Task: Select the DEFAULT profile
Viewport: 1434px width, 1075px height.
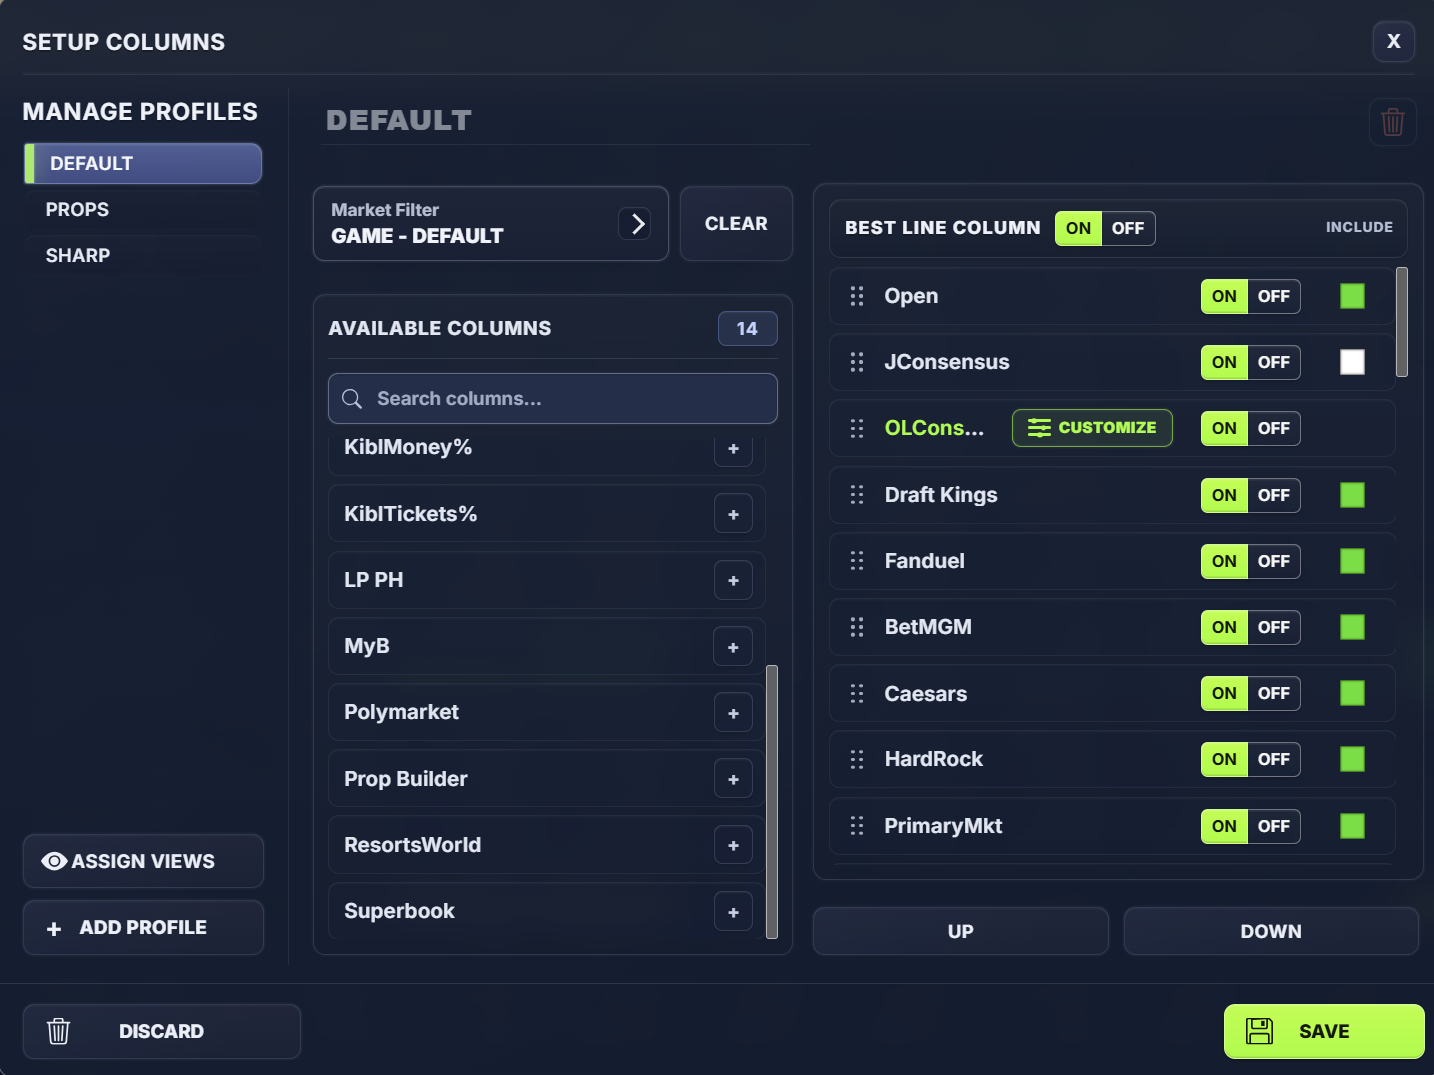Action: [143, 163]
